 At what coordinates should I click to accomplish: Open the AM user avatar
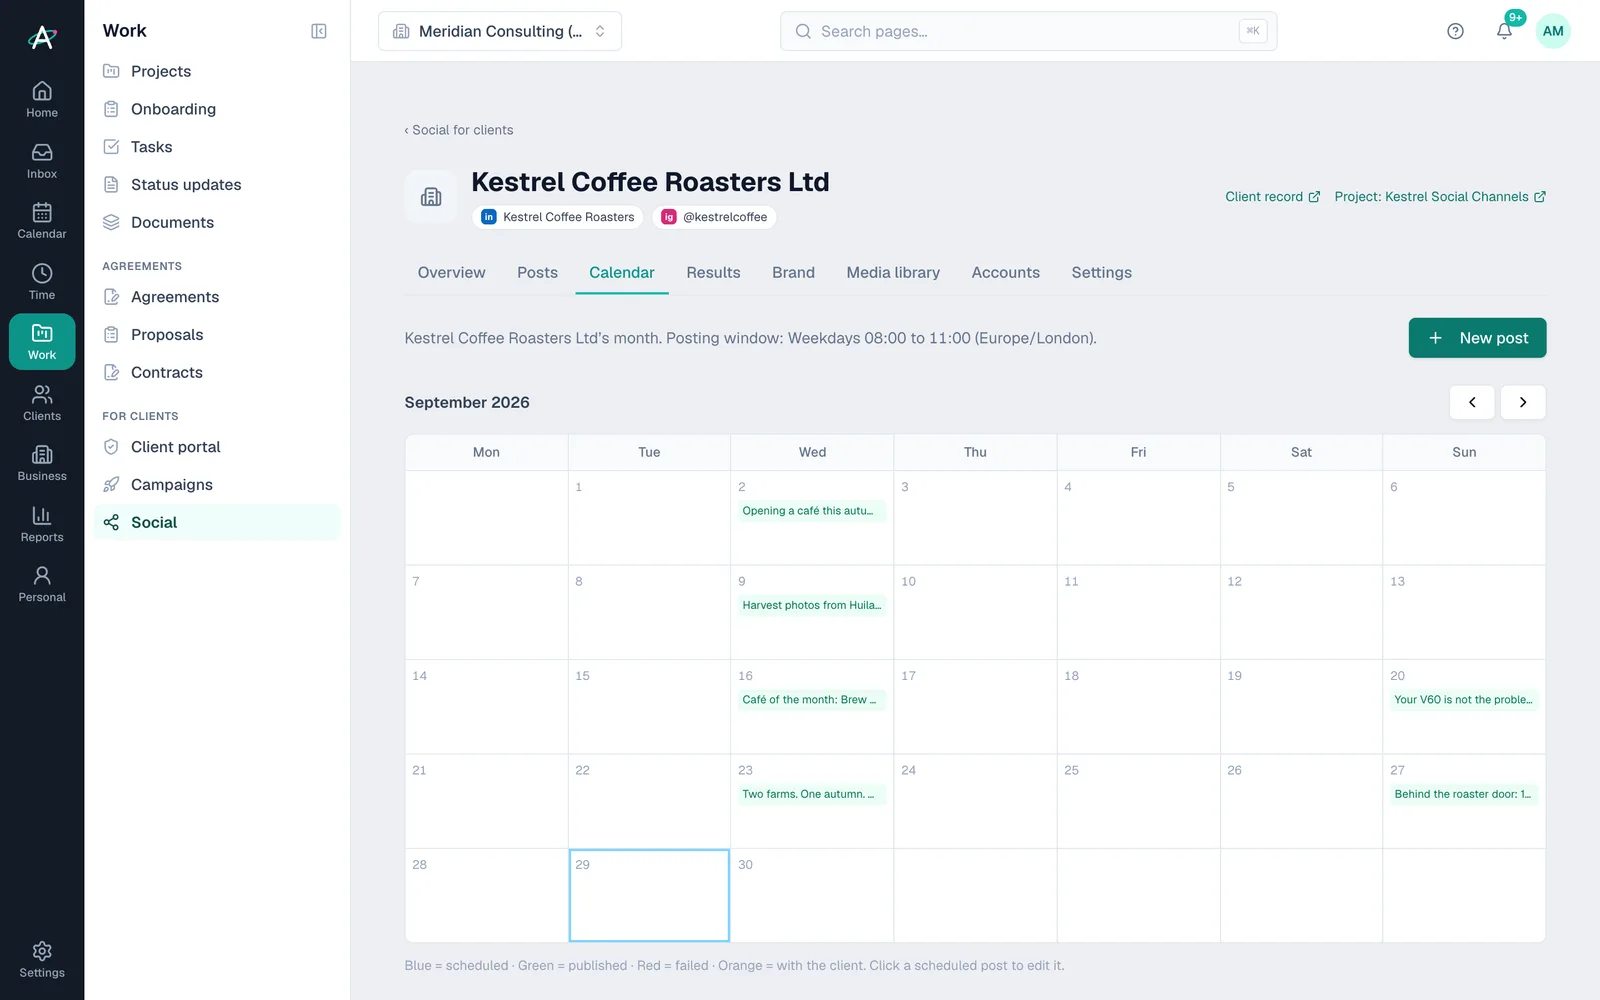click(x=1553, y=31)
